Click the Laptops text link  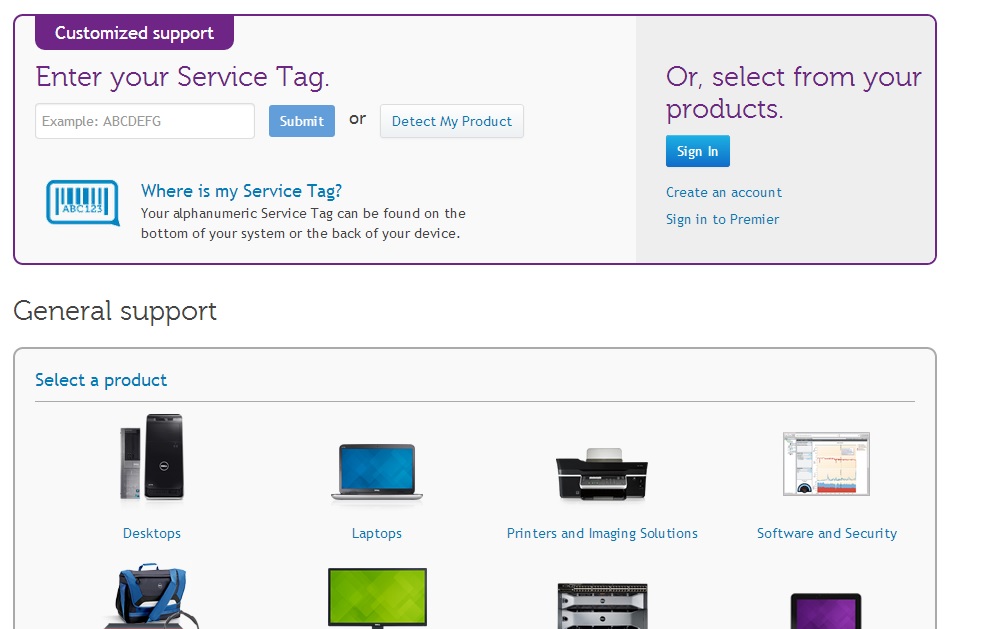point(377,533)
